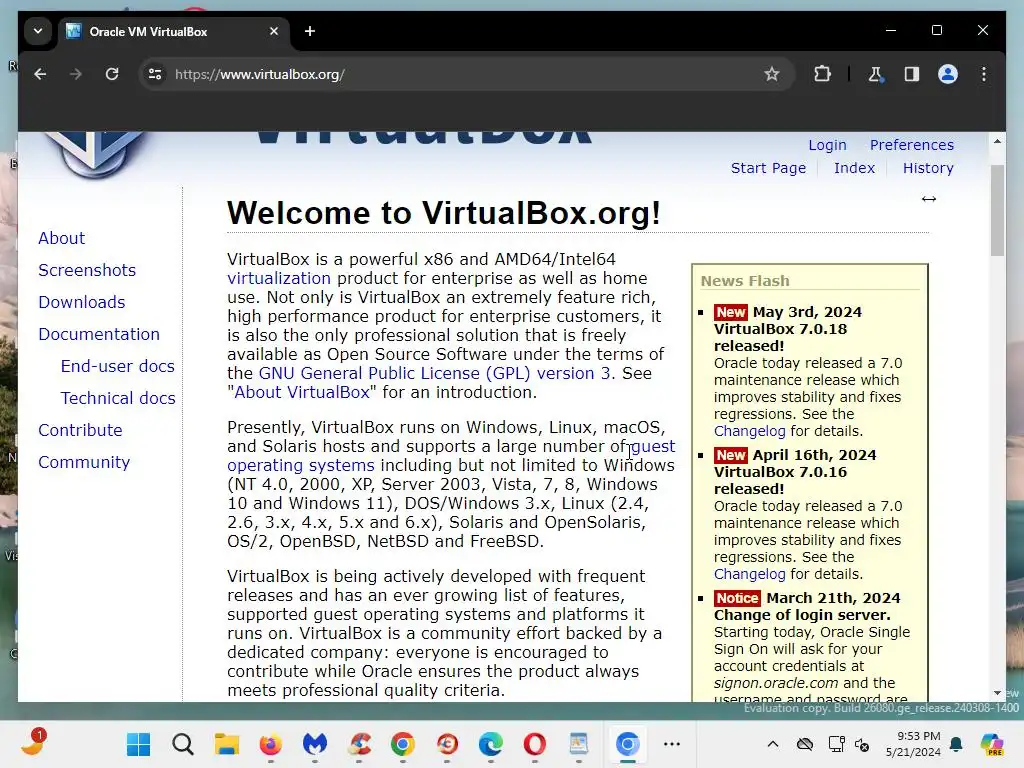Open Chrome Labs flask icon
1024x768 pixels.
[x=875, y=74]
